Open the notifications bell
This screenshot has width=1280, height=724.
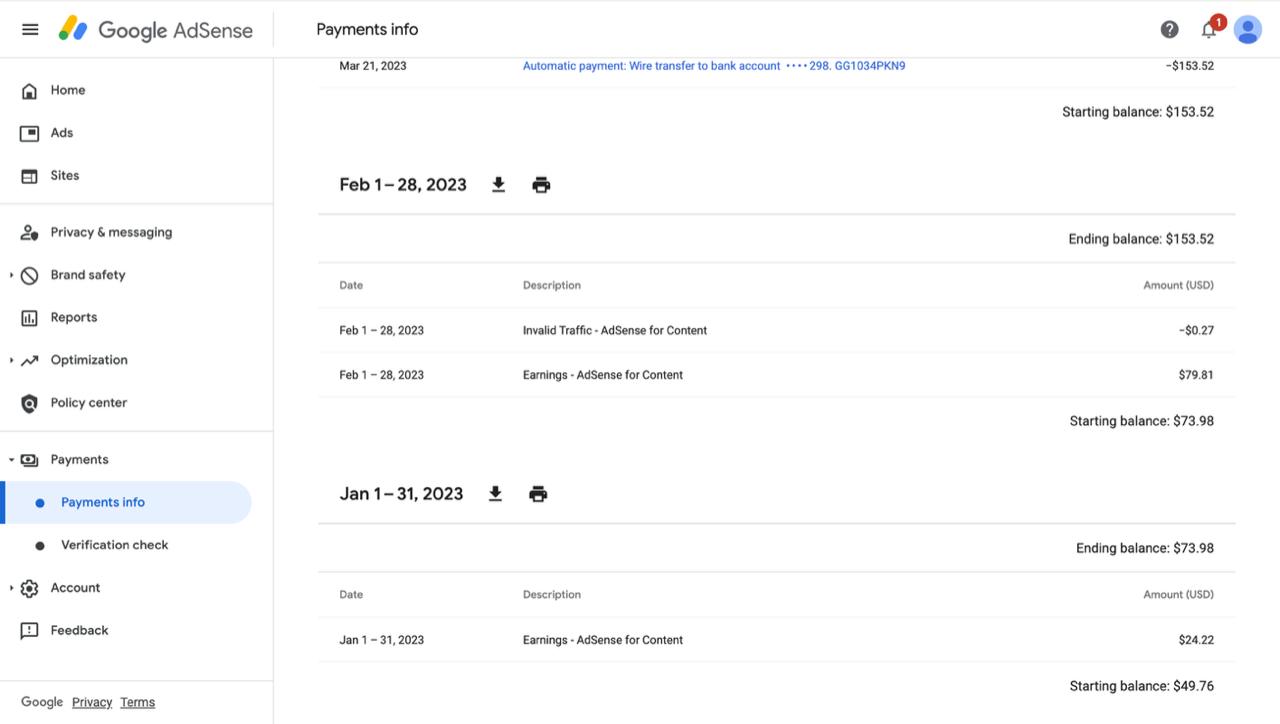1209,29
